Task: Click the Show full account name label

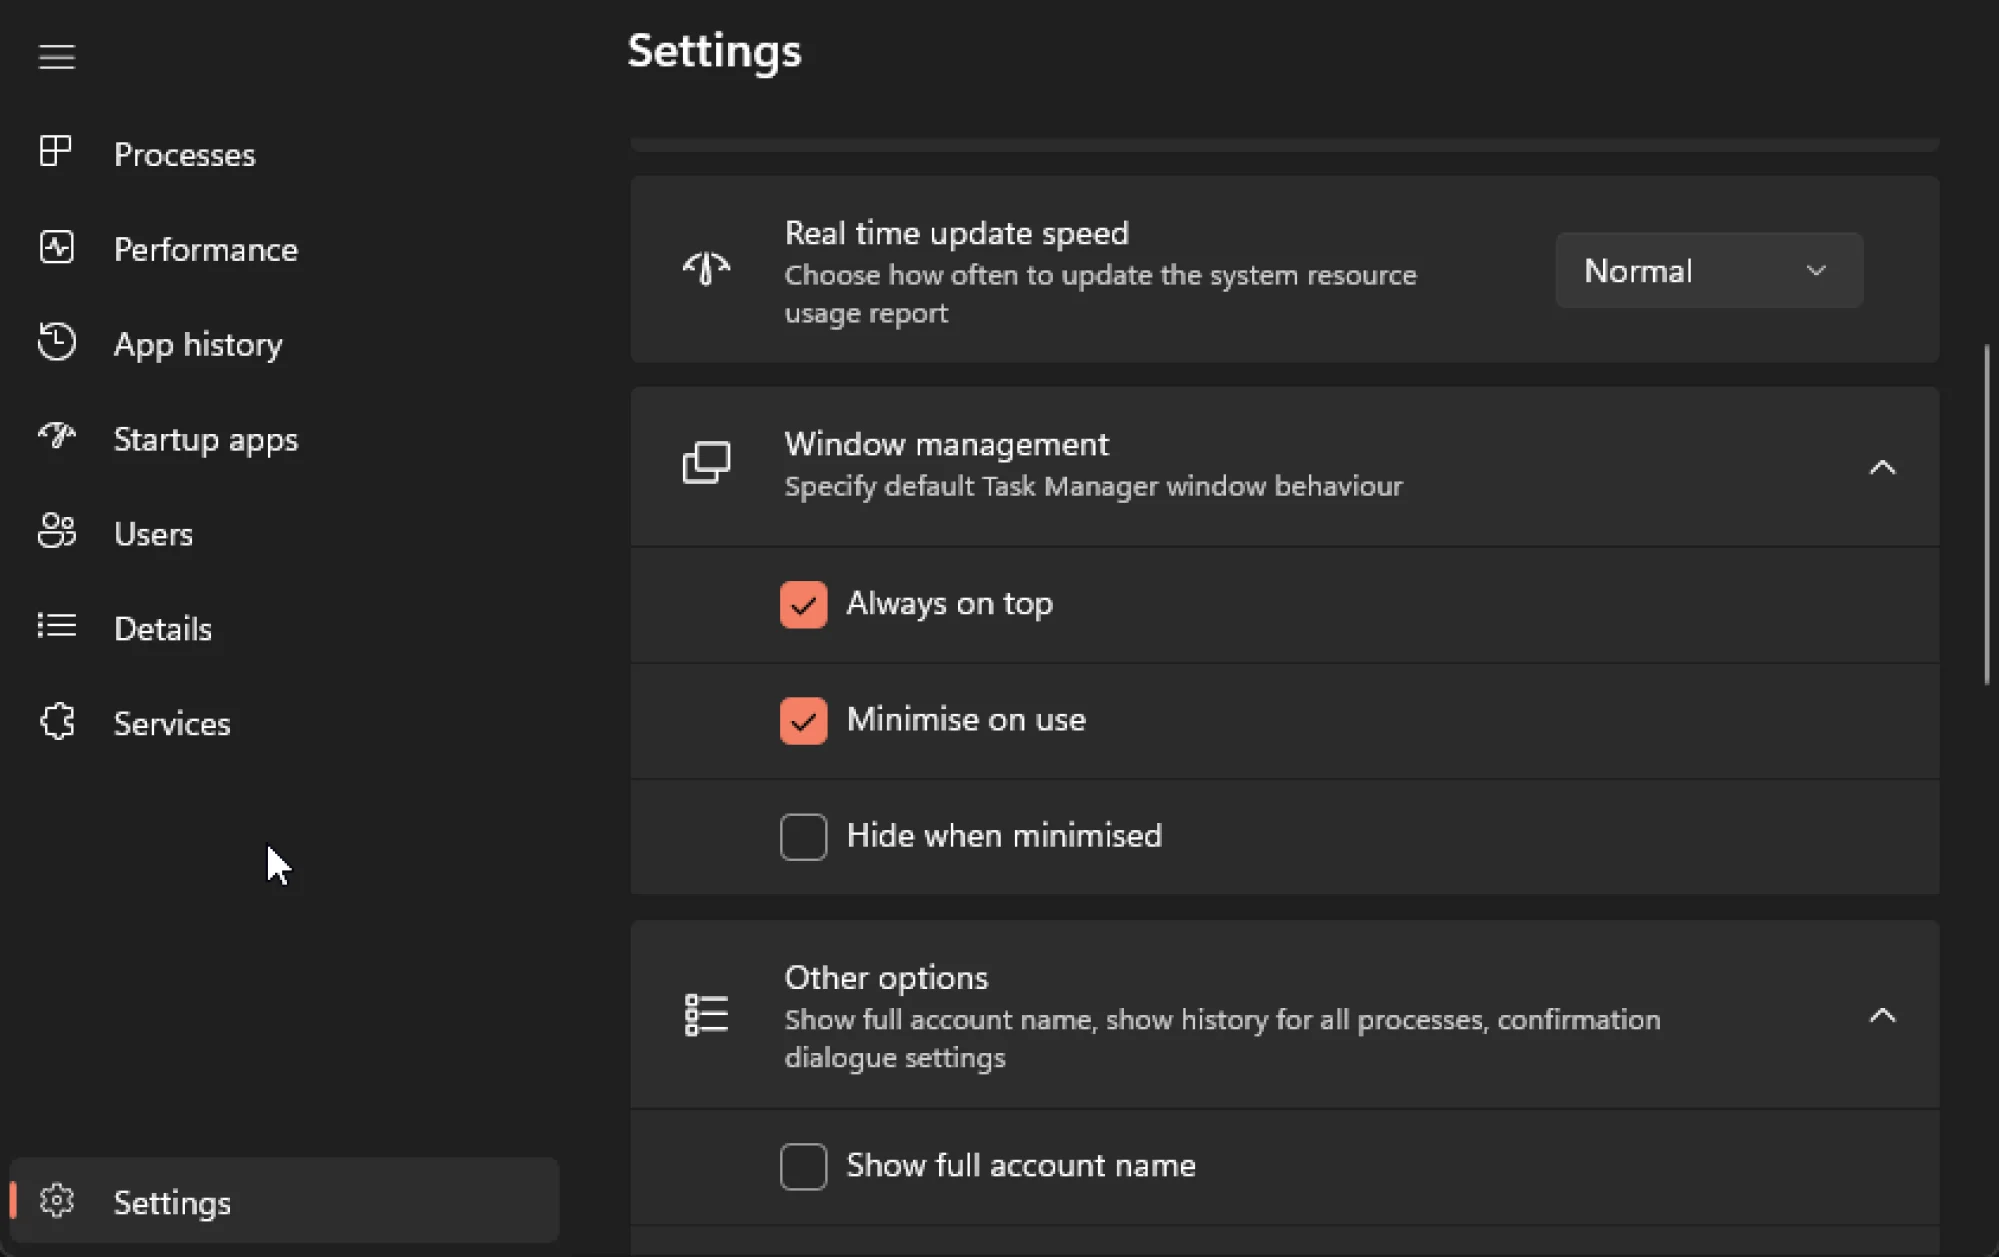Action: coord(1021,1166)
